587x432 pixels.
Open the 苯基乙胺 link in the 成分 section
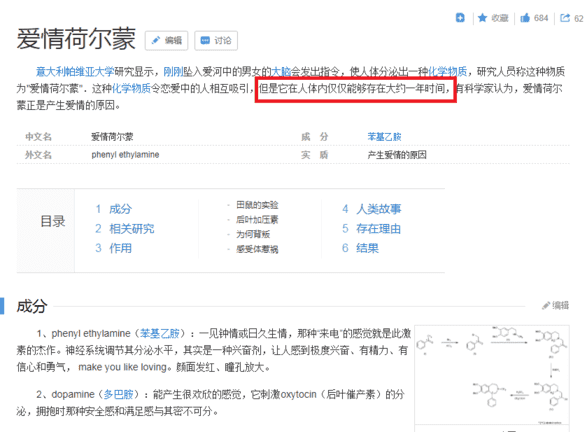[159, 333]
